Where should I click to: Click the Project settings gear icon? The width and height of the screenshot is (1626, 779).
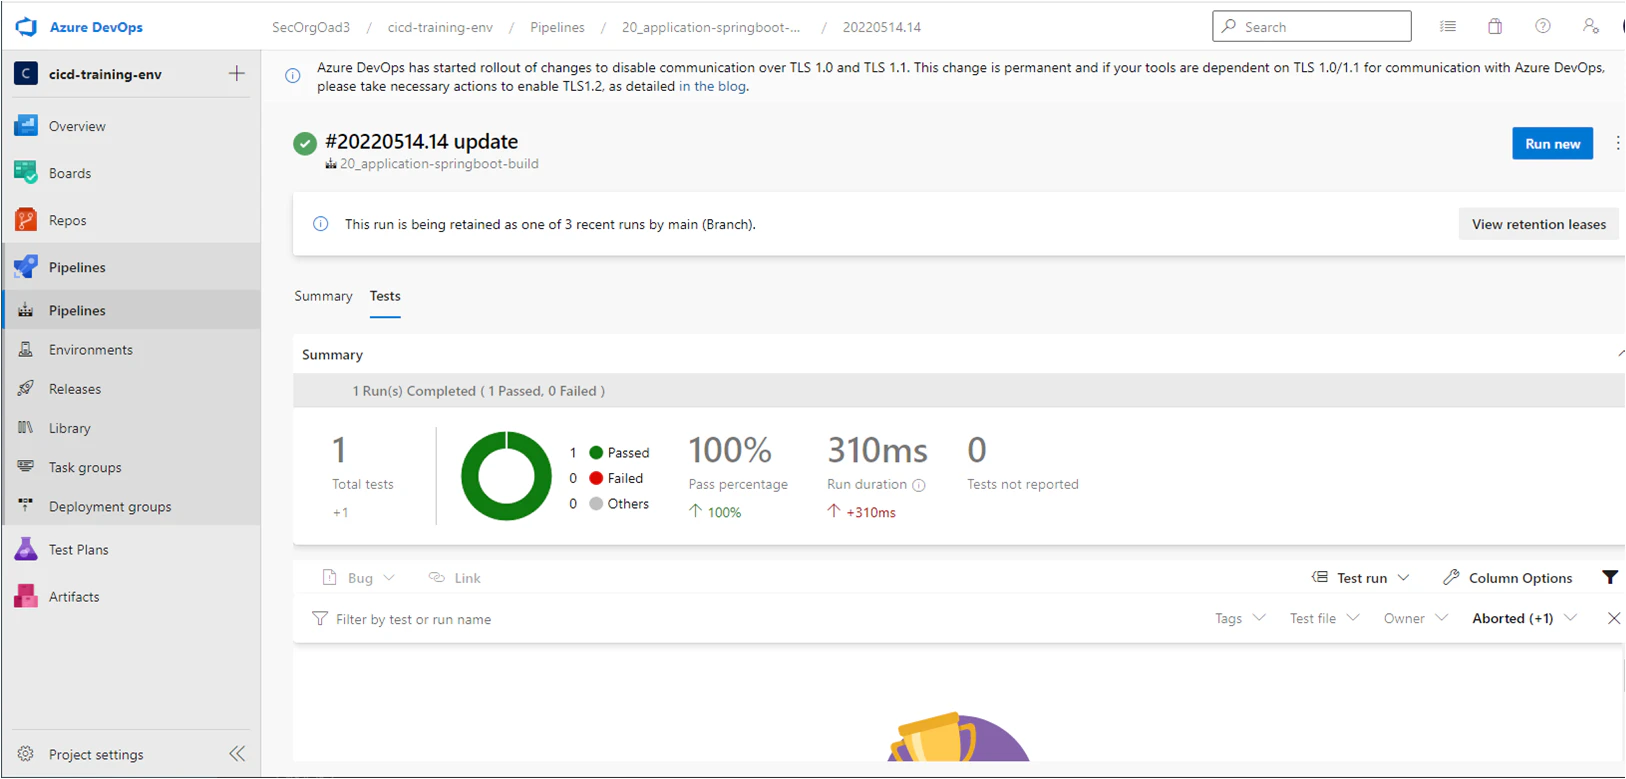pyautogui.click(x=26, y=754)
